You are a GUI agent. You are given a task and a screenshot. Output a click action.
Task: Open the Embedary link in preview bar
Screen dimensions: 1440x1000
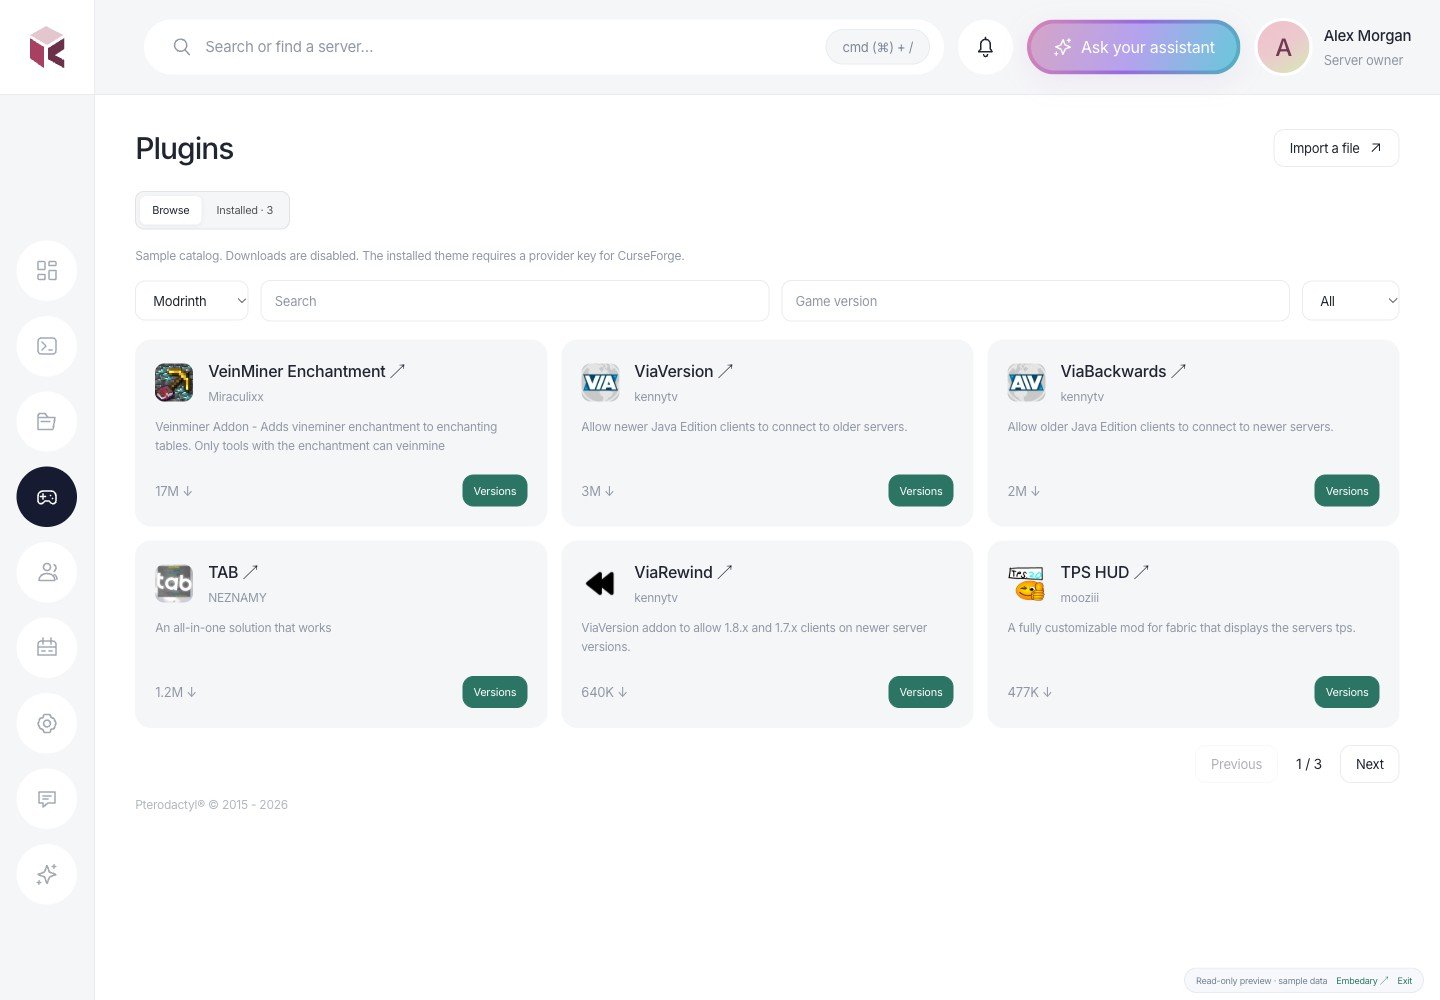point(1362,981)
